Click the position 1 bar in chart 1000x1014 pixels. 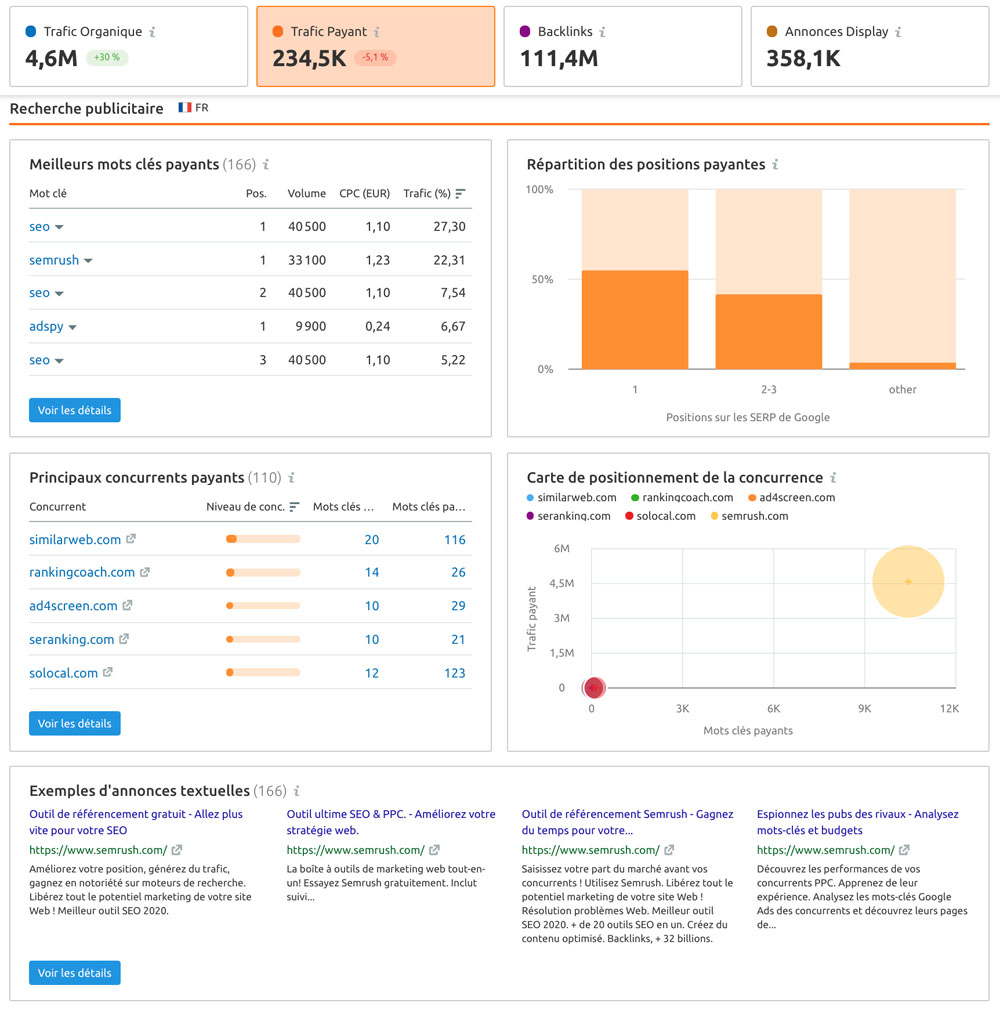635,319
